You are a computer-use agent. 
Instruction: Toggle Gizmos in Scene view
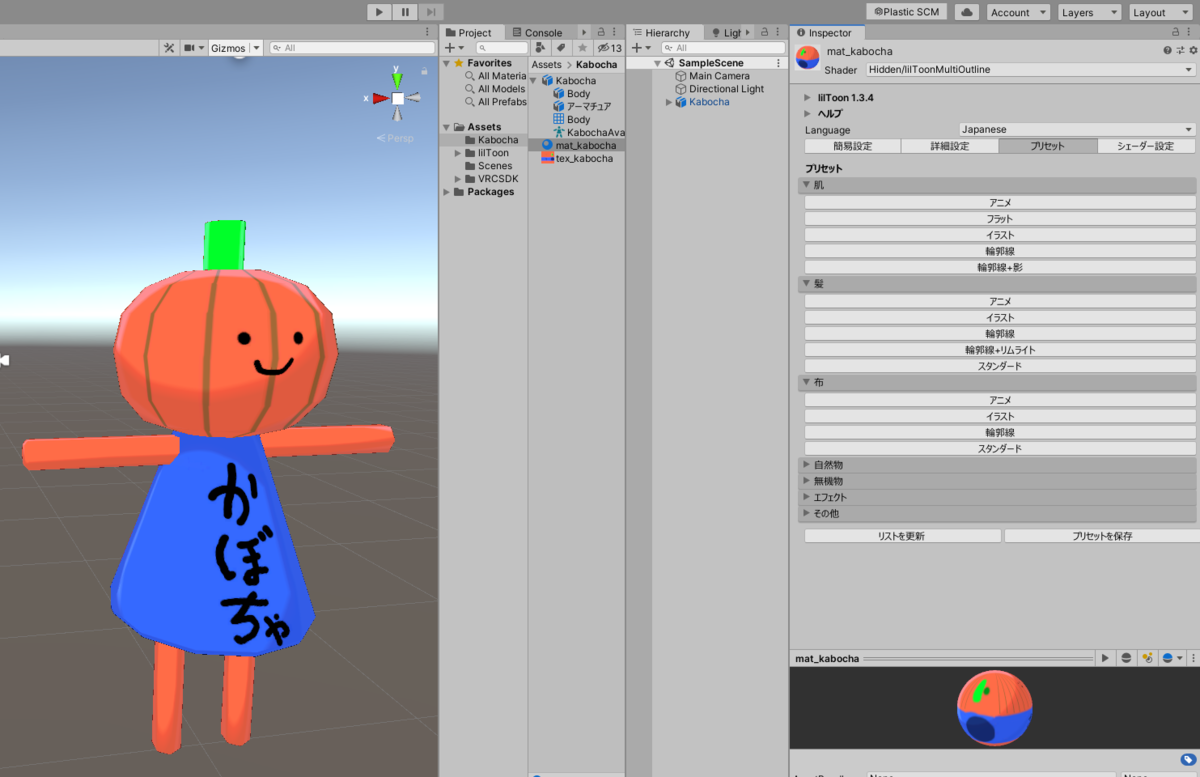coord(228,48)
